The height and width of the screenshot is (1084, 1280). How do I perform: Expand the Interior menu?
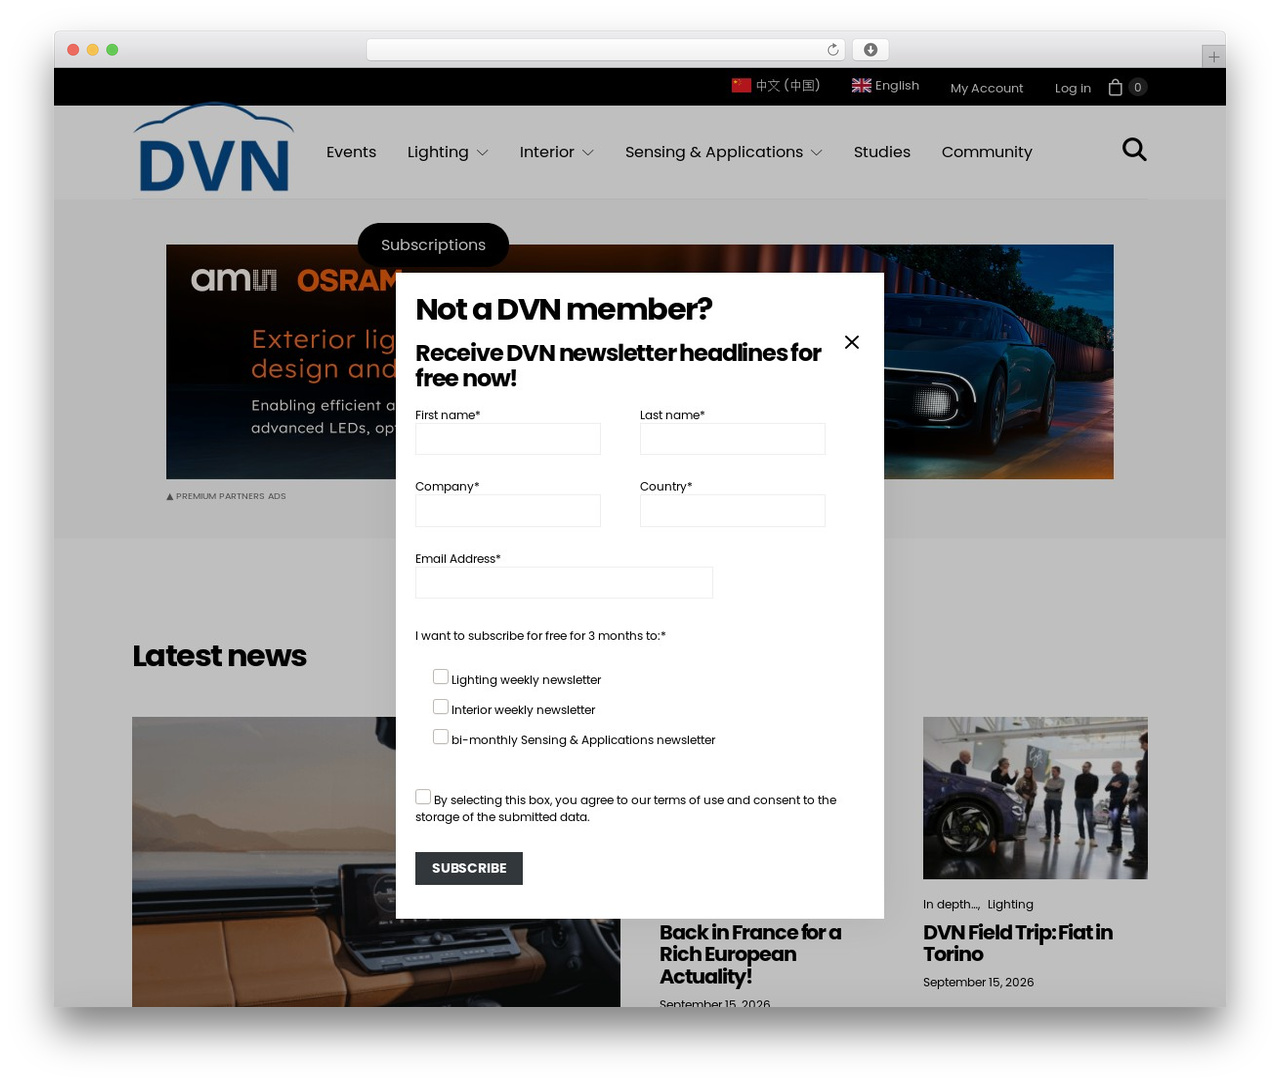pos(556,152)
